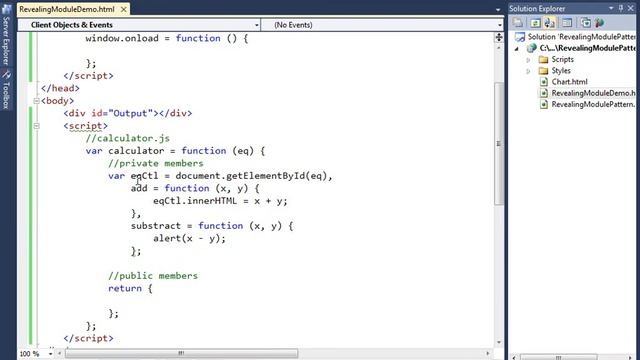This screenshot has width=640, height=360.
Task: Expand the Scripts folder tree arrow
Action: pyautogui.click(x=528, y=60)
